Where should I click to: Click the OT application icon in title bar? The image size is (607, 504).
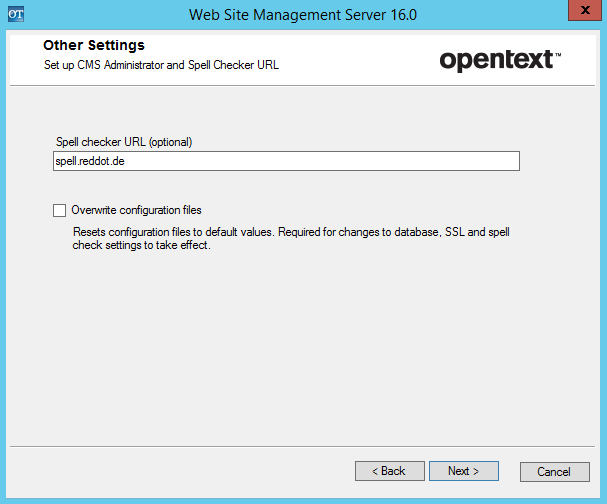[x=16, y=14]
